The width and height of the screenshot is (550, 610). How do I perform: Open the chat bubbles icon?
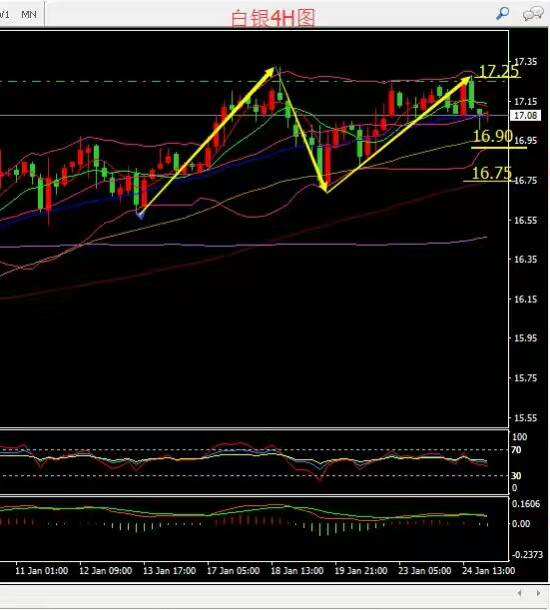[x=533, y=14]
